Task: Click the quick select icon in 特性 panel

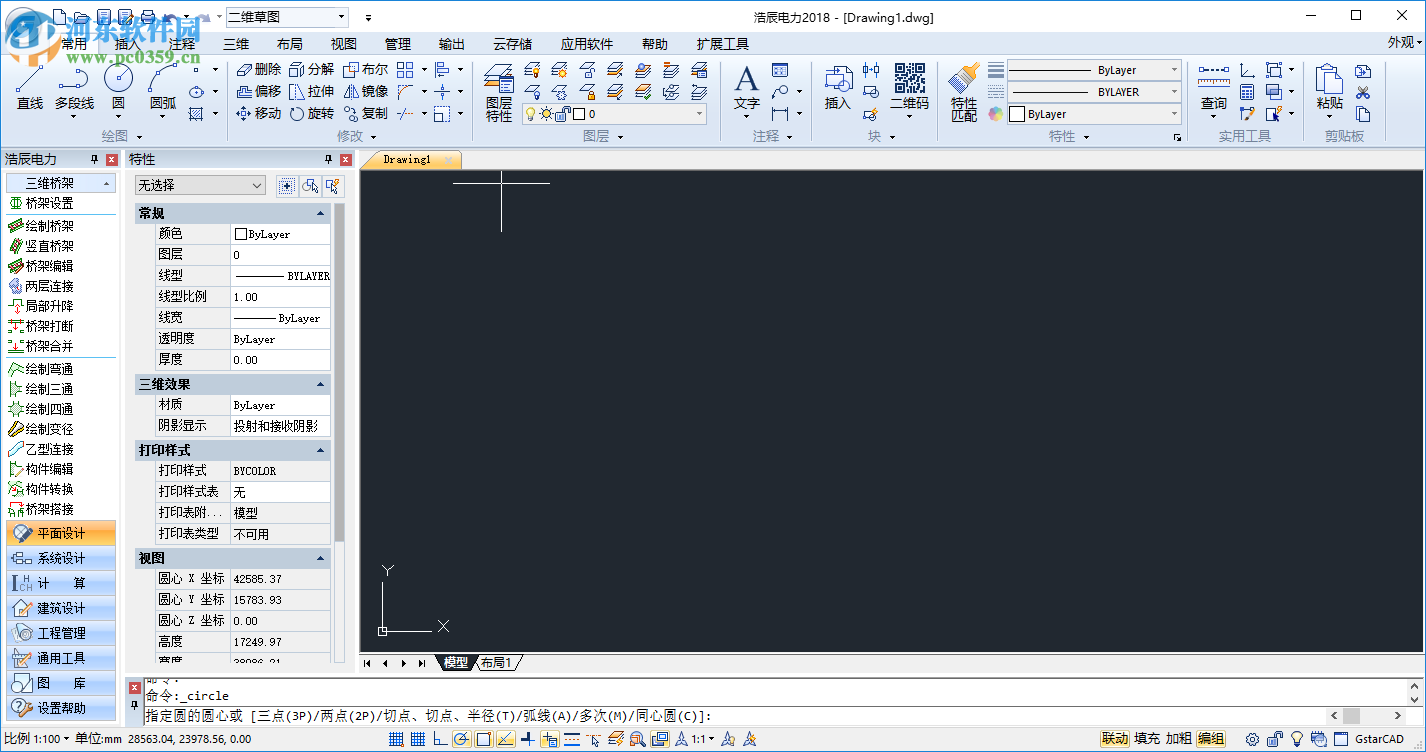Action: point(333,185)
